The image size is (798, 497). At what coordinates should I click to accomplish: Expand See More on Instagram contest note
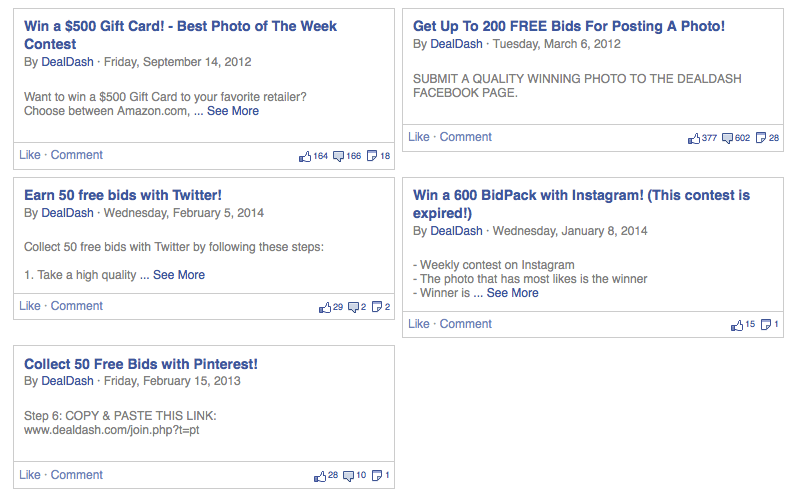512,293
